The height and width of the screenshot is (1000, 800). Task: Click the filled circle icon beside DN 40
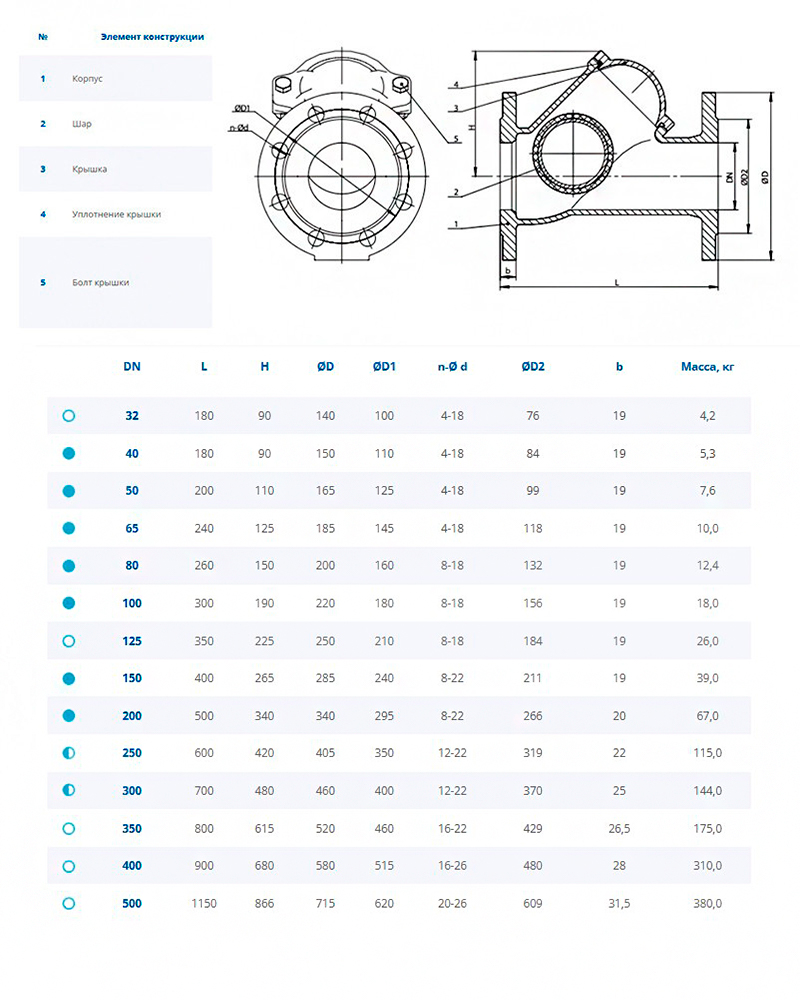point(69,453)
